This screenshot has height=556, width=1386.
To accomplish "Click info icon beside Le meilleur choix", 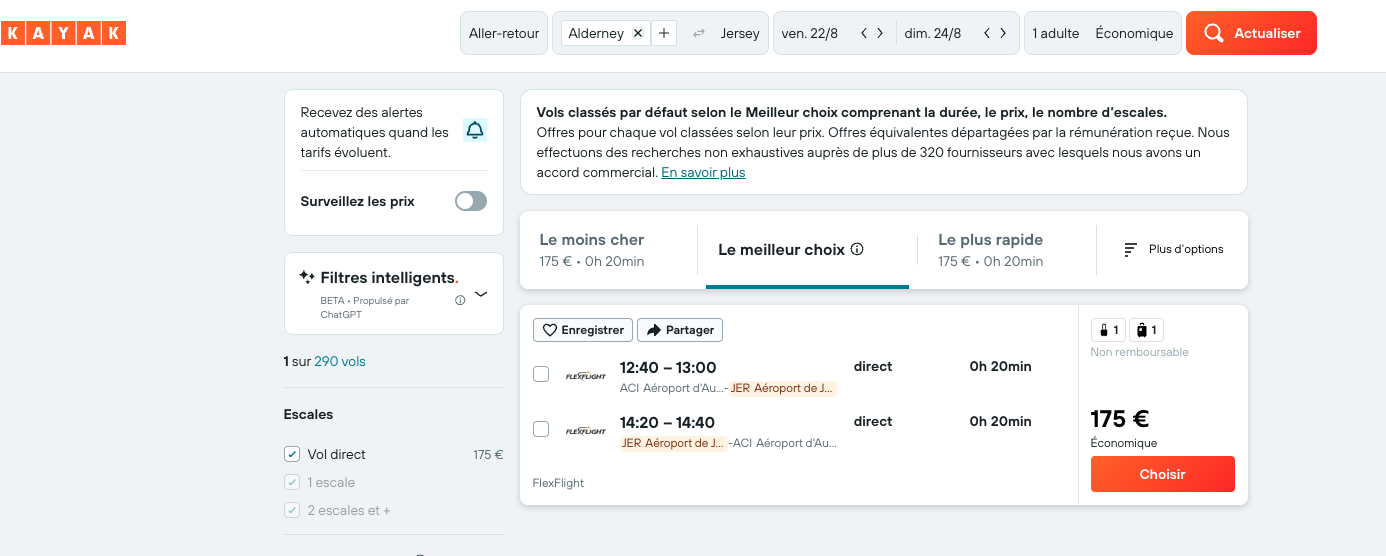I will (857, 249).
